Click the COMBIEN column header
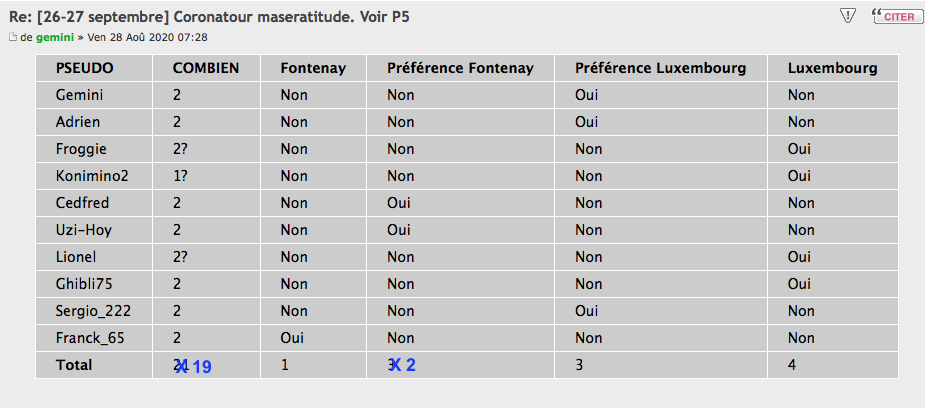925x408 pixels. click(x=206, y=68)
